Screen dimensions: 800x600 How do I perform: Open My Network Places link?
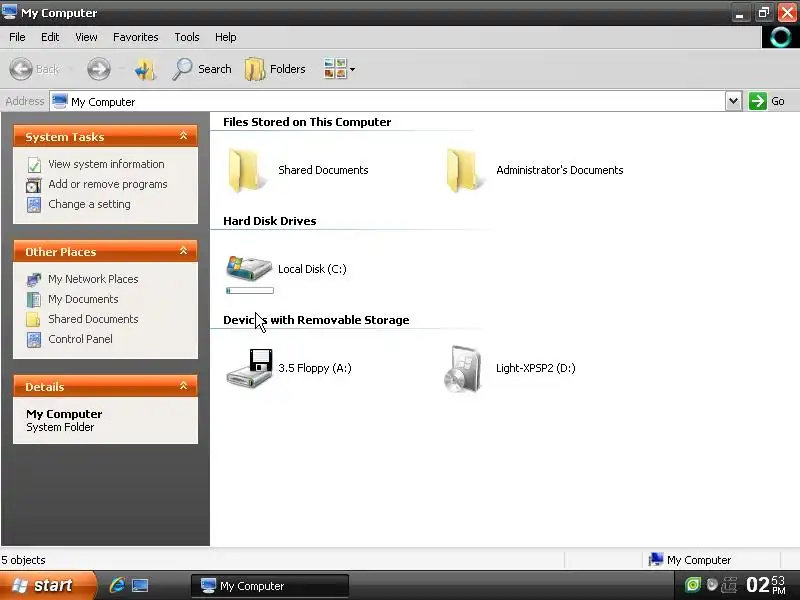tap(93, 279)
